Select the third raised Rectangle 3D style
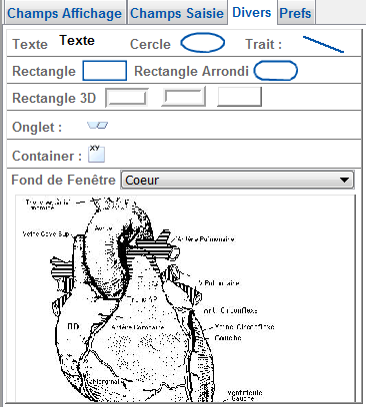Screen dimensions: 366x407 (x=239, y=97)
